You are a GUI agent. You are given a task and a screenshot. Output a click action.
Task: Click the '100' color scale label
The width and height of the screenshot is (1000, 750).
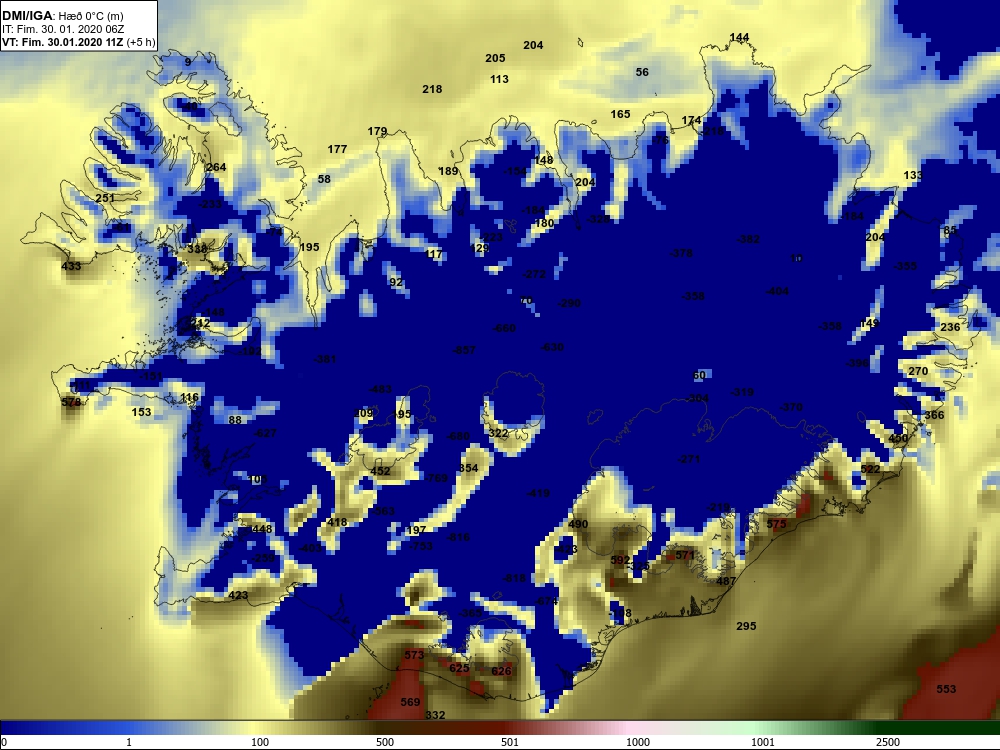pos(260,742)
